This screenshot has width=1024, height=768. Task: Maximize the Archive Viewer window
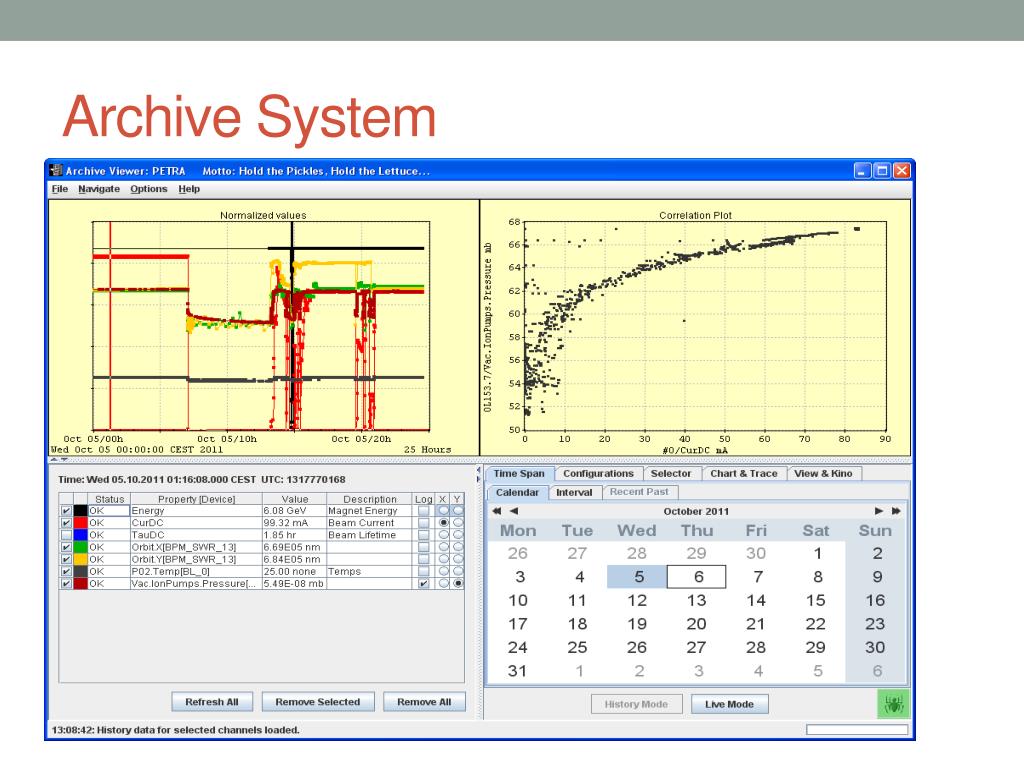pyautogui.click(x=882, y=170)
